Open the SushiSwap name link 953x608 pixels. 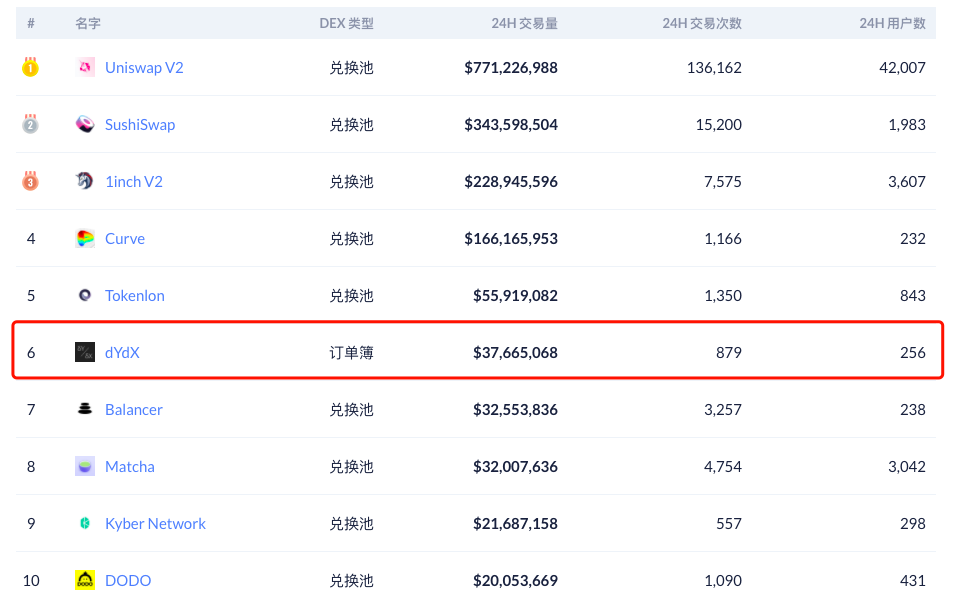(x=140, y=125)
